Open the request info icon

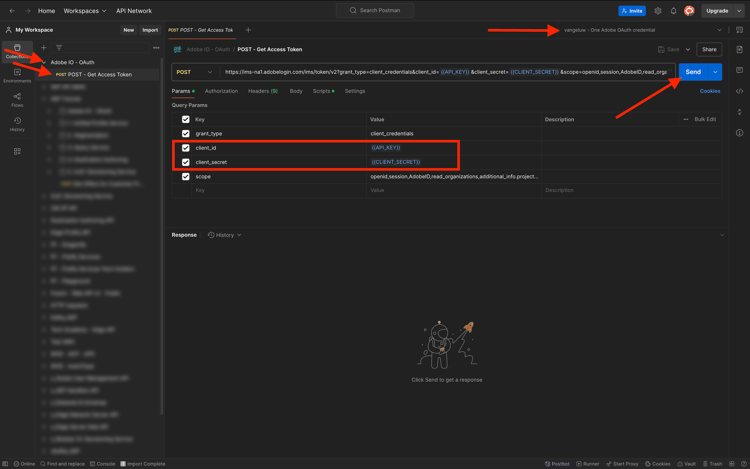pyautogui.click(x=739, y=132)
